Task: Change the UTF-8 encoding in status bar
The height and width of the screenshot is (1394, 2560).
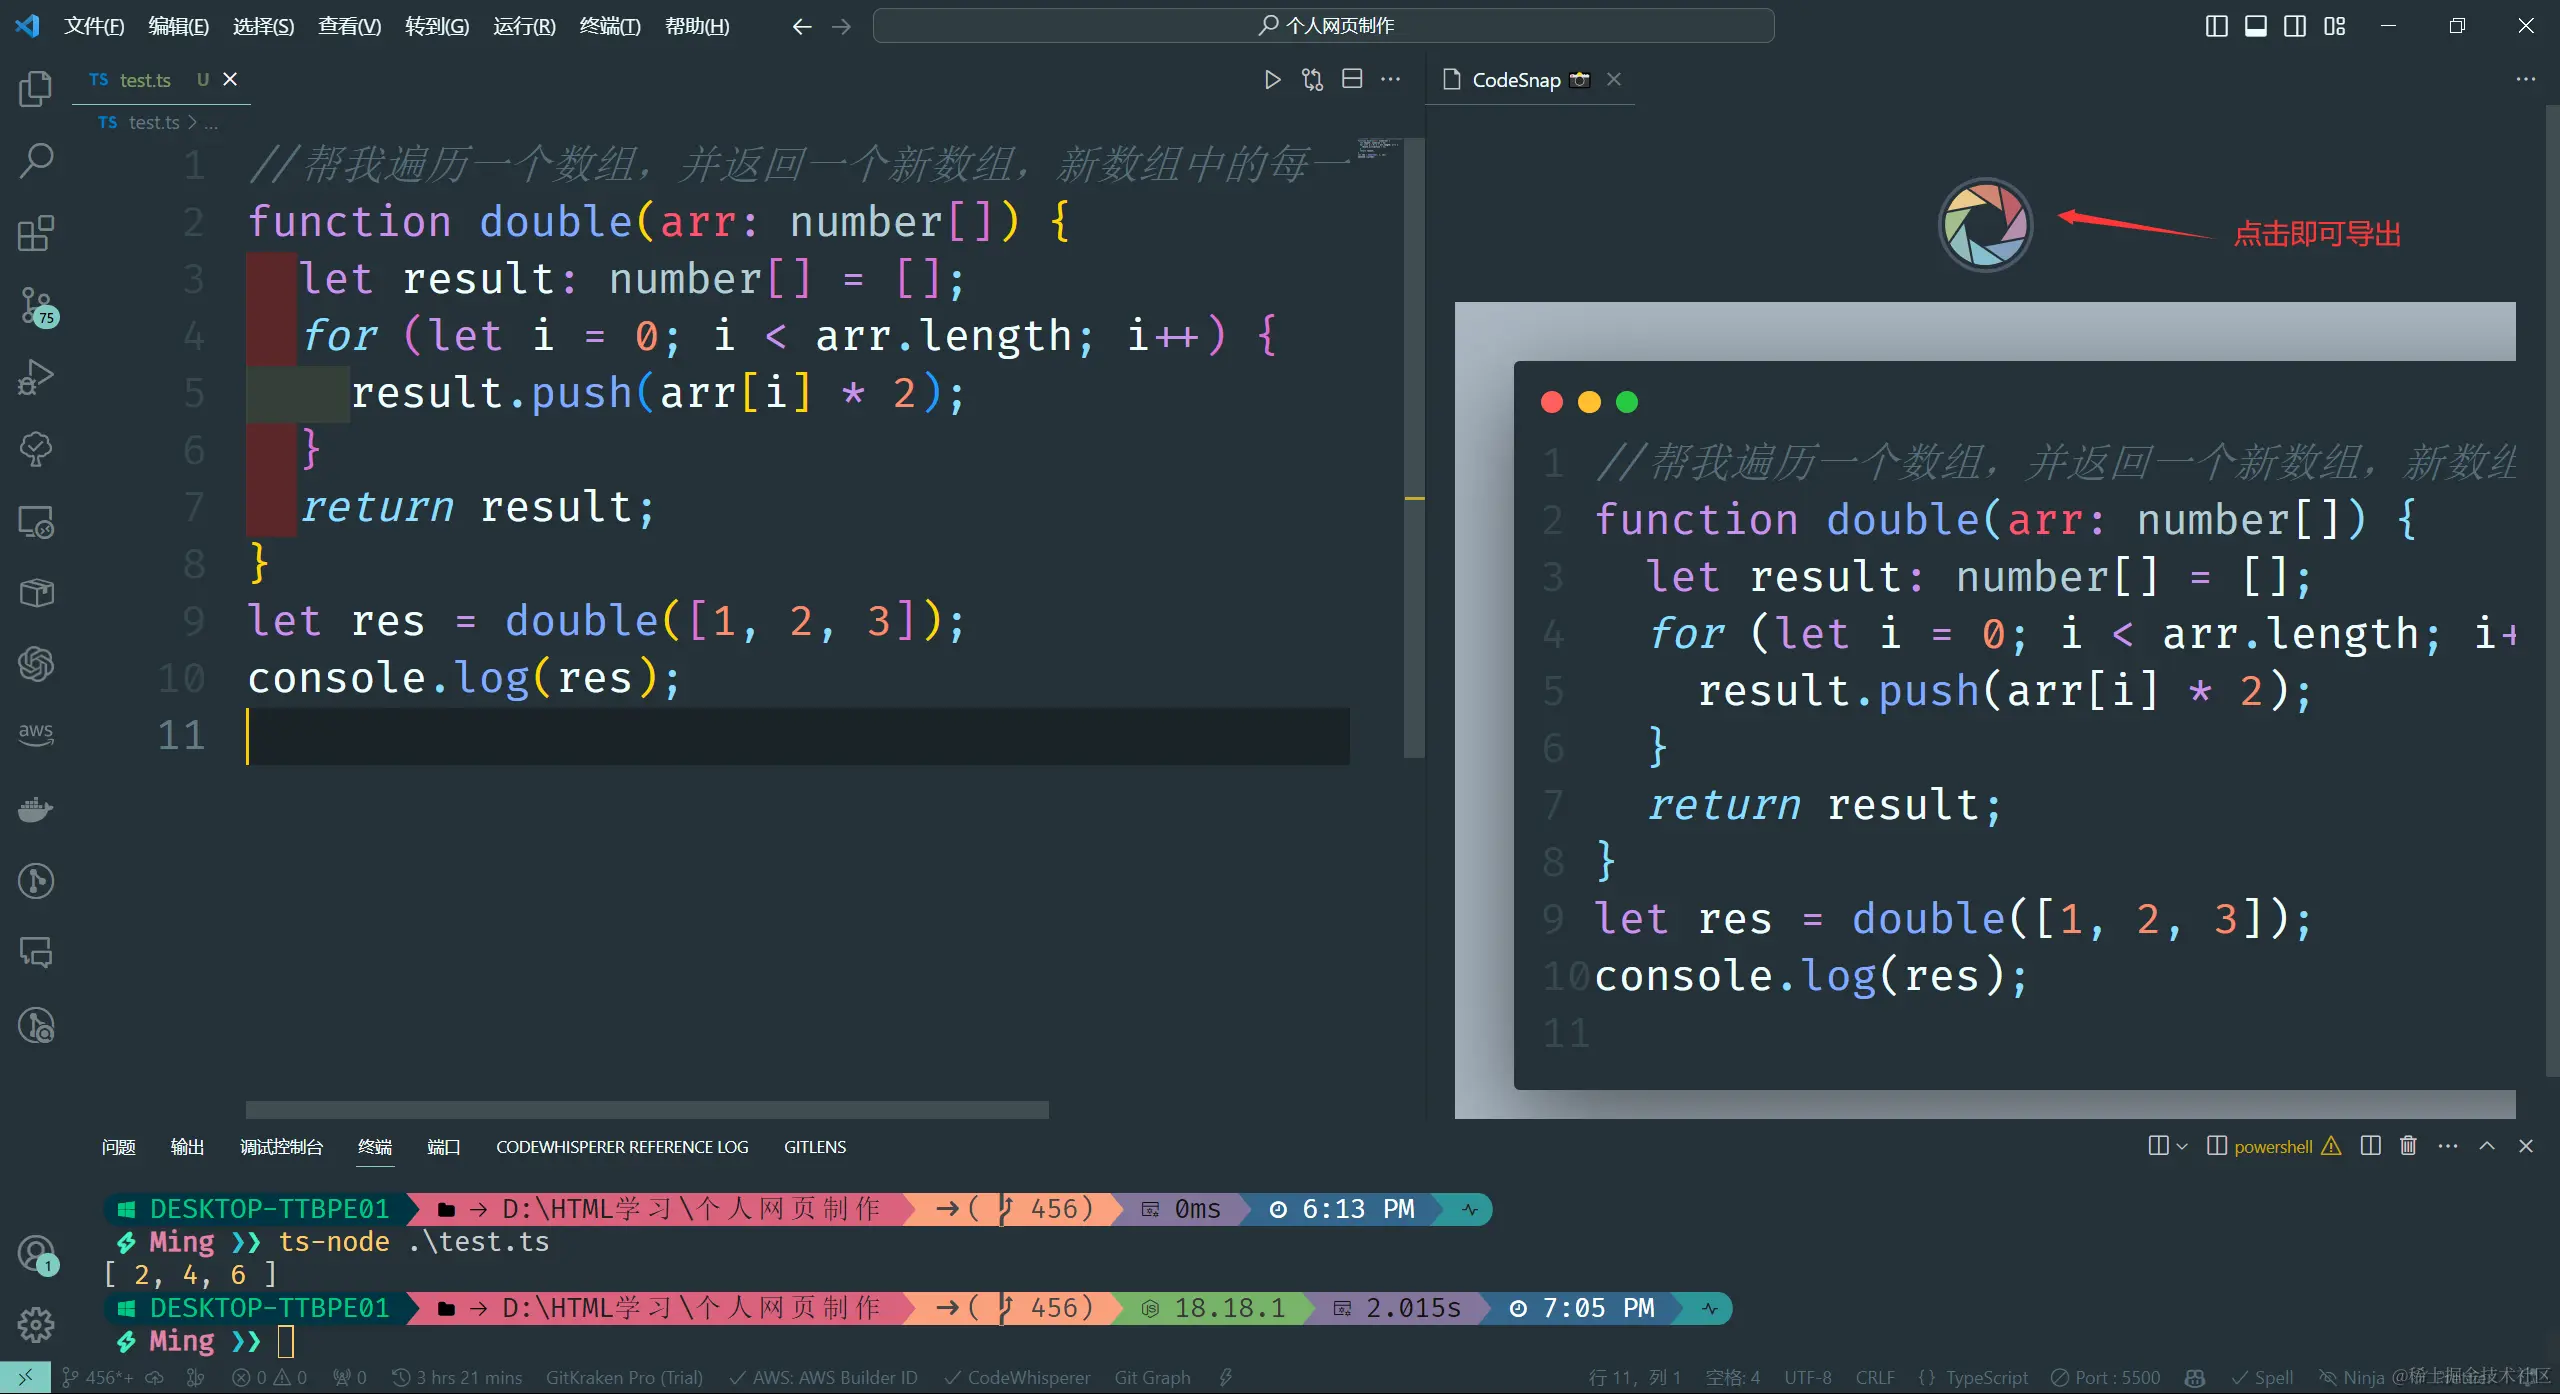Action: (1808, 1377)
